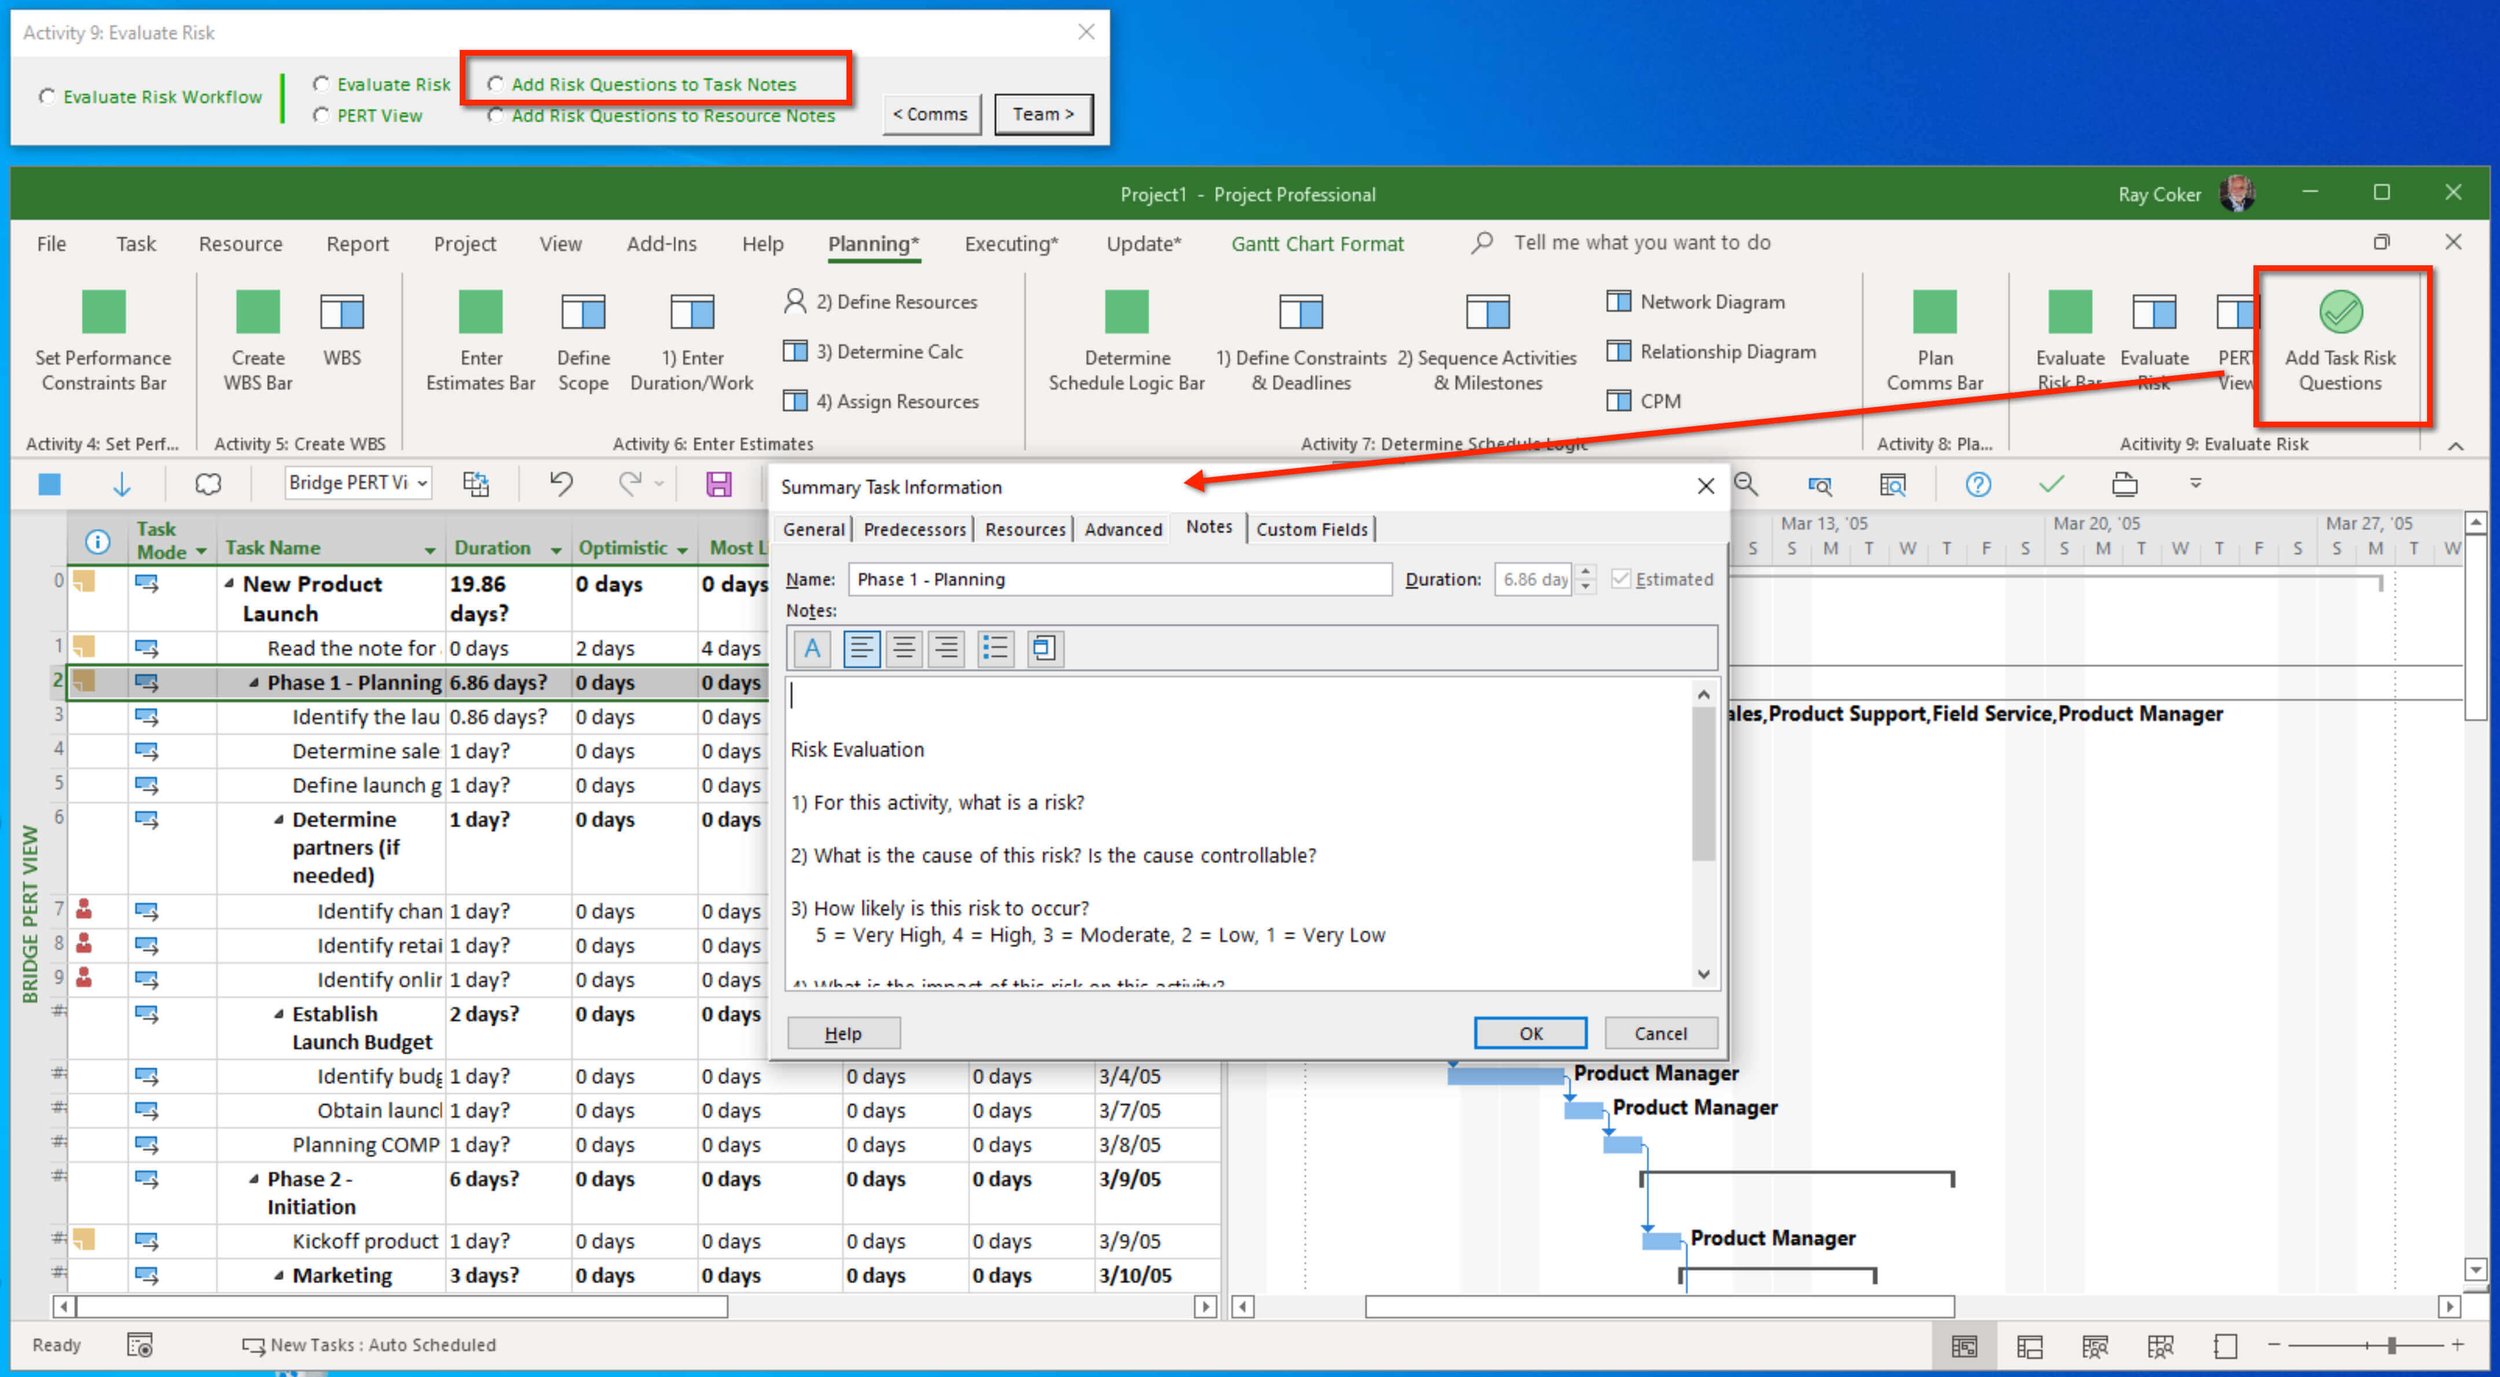Click the Add Task Risk Questions icon
The height and width of the screenshot is (1377, 2500).
(2339, 313)
